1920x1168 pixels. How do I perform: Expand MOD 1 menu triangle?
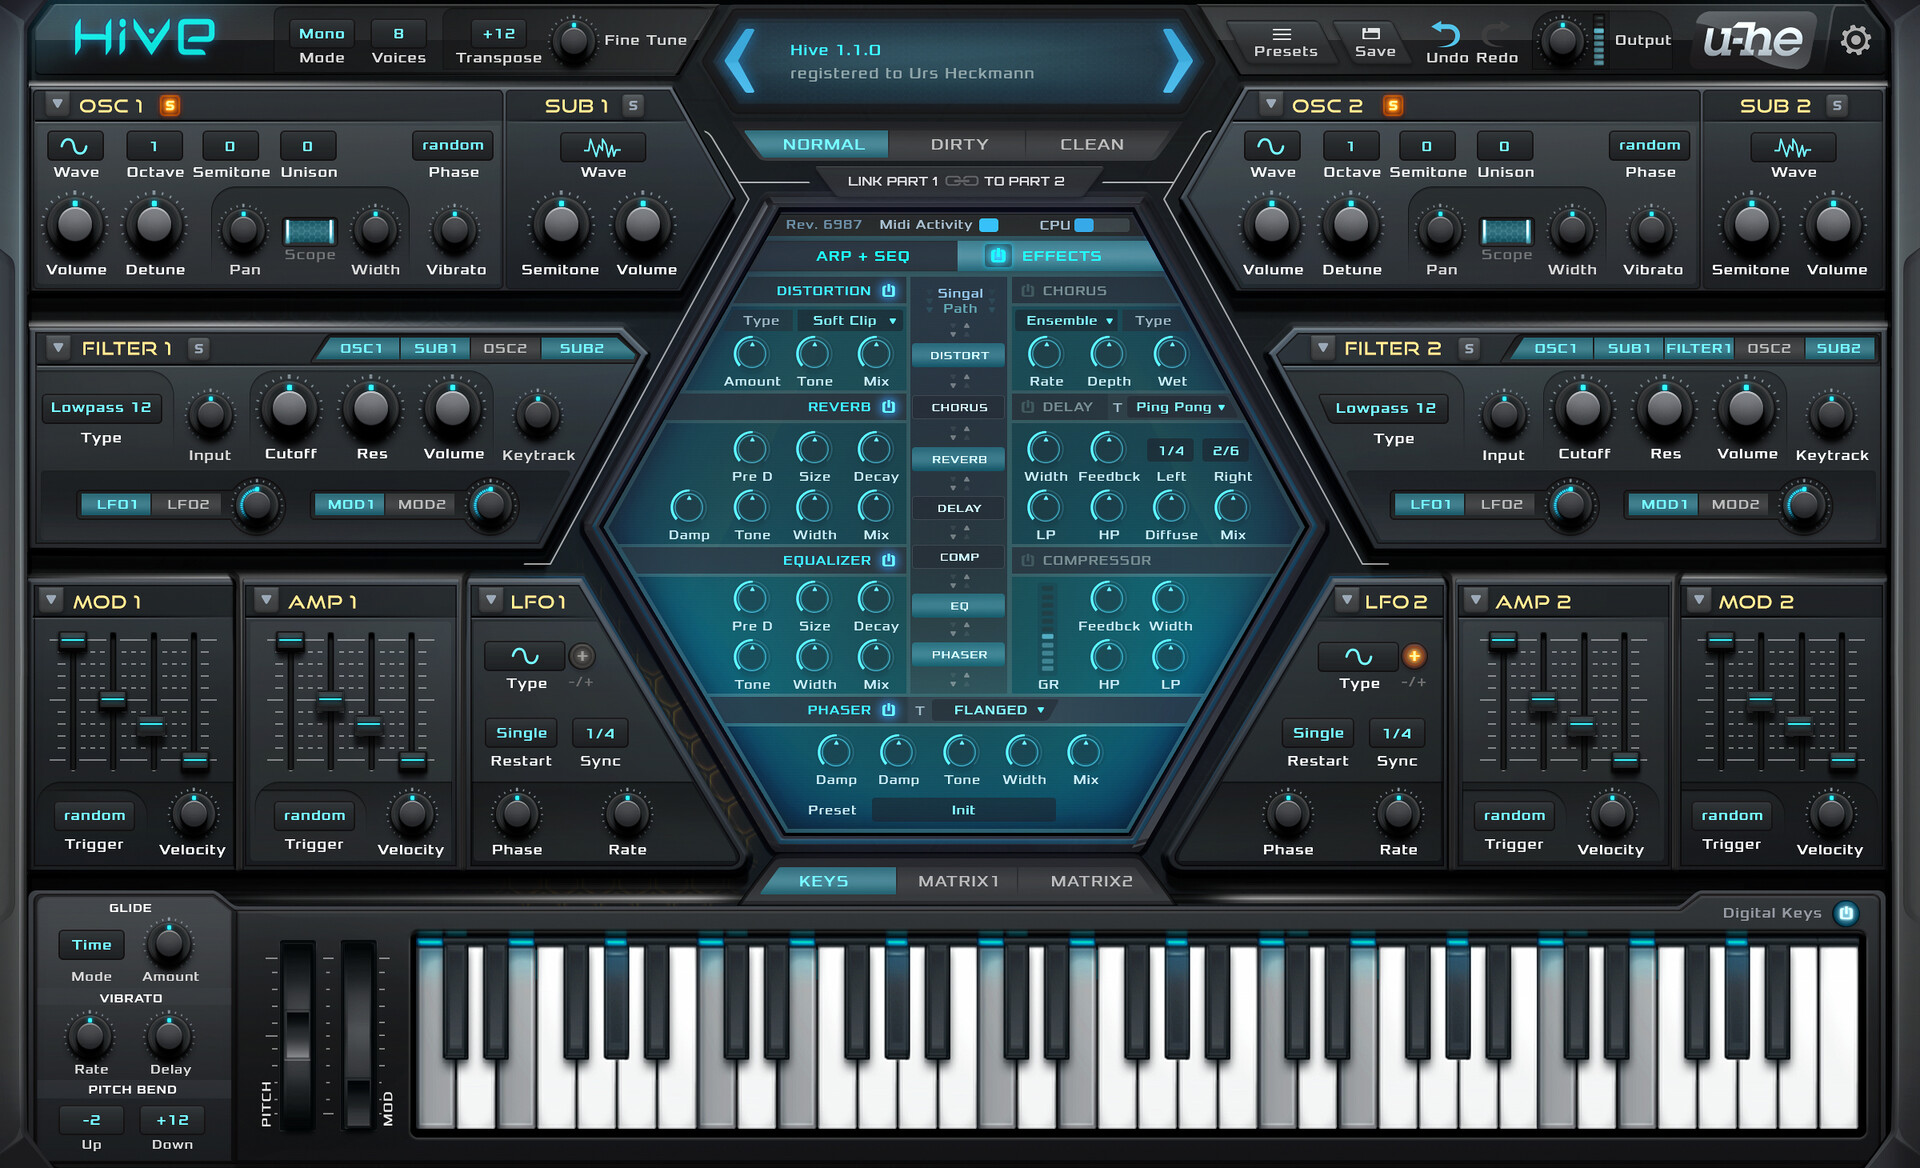point(51,600)
